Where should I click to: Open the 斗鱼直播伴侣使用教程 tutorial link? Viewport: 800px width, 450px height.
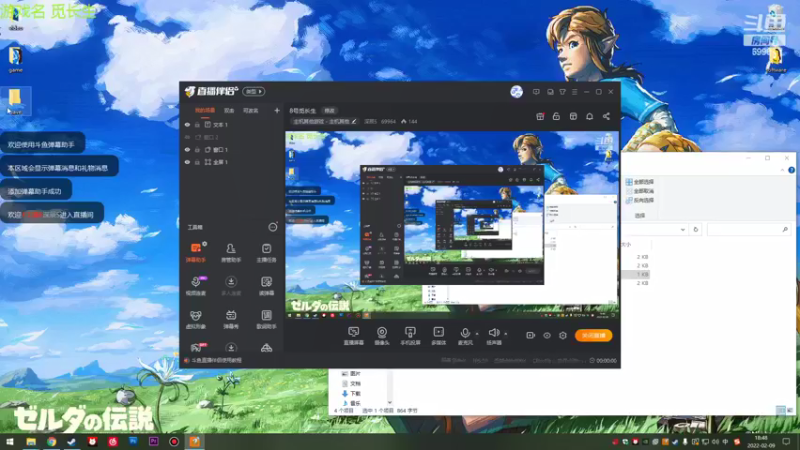coord(216,360)
